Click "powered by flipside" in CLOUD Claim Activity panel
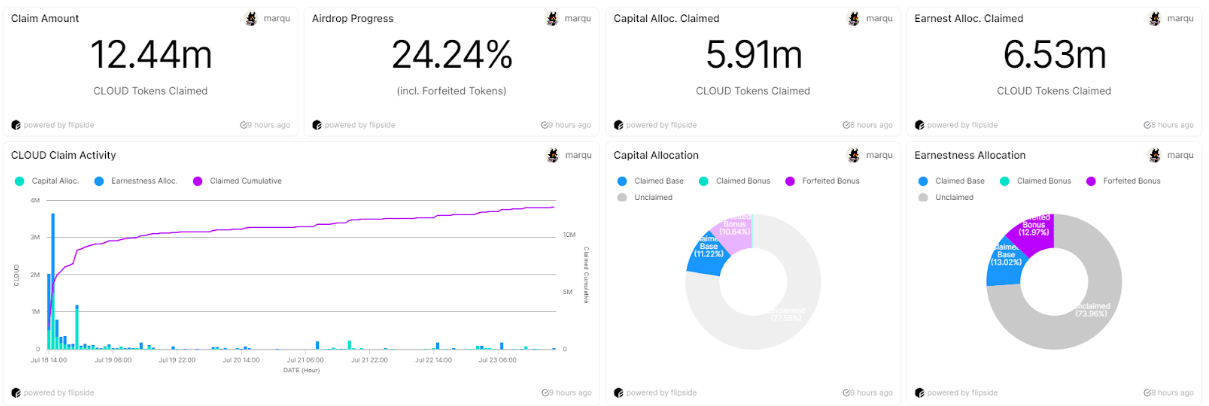 coord(58,392)
